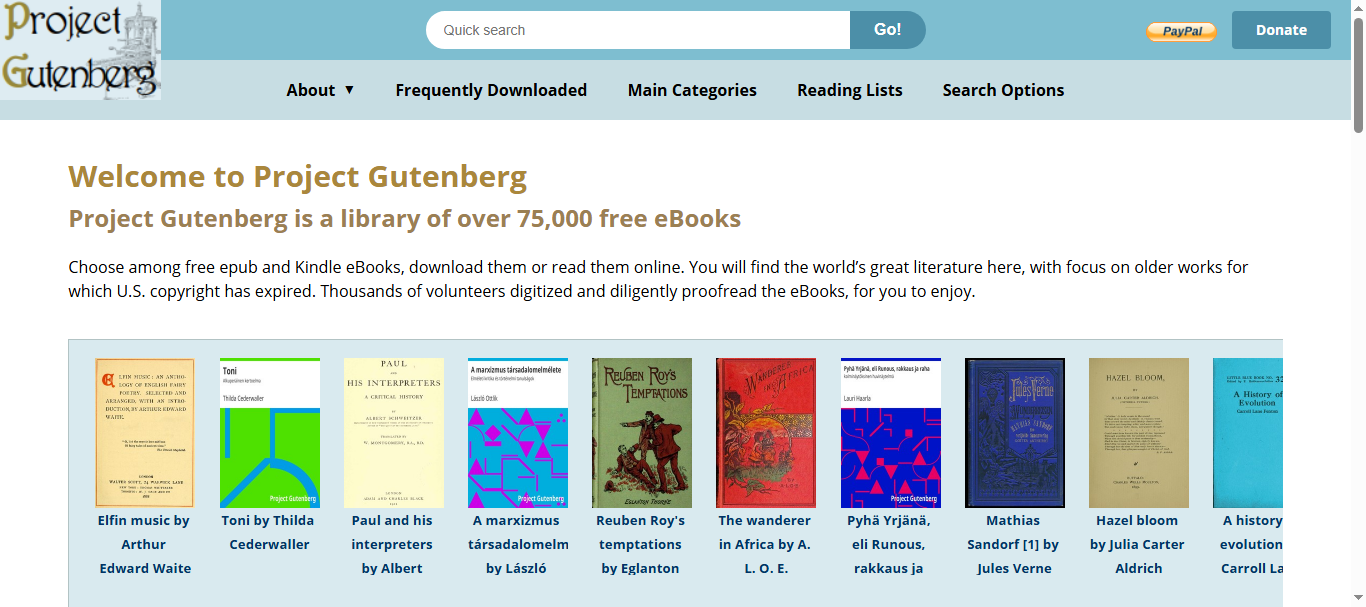Open the Mathias Sandorf blue cover
The image size is (1366, 607).
1015,433
